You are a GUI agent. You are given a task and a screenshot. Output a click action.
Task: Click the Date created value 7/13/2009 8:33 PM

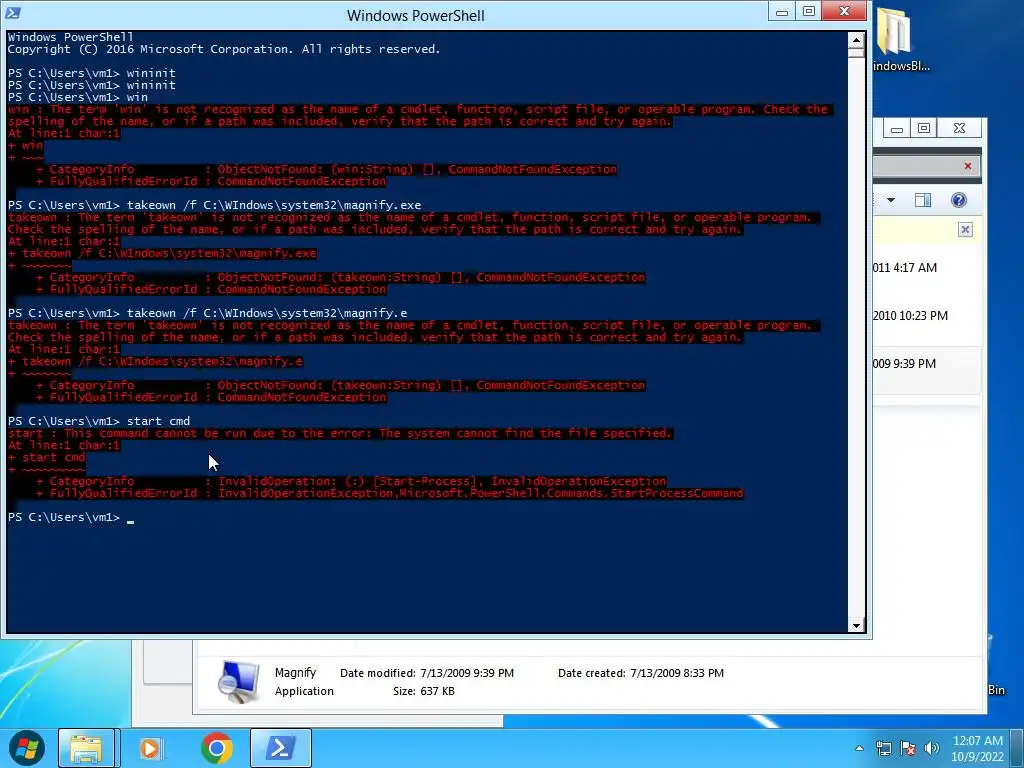[x=677, y=673]
